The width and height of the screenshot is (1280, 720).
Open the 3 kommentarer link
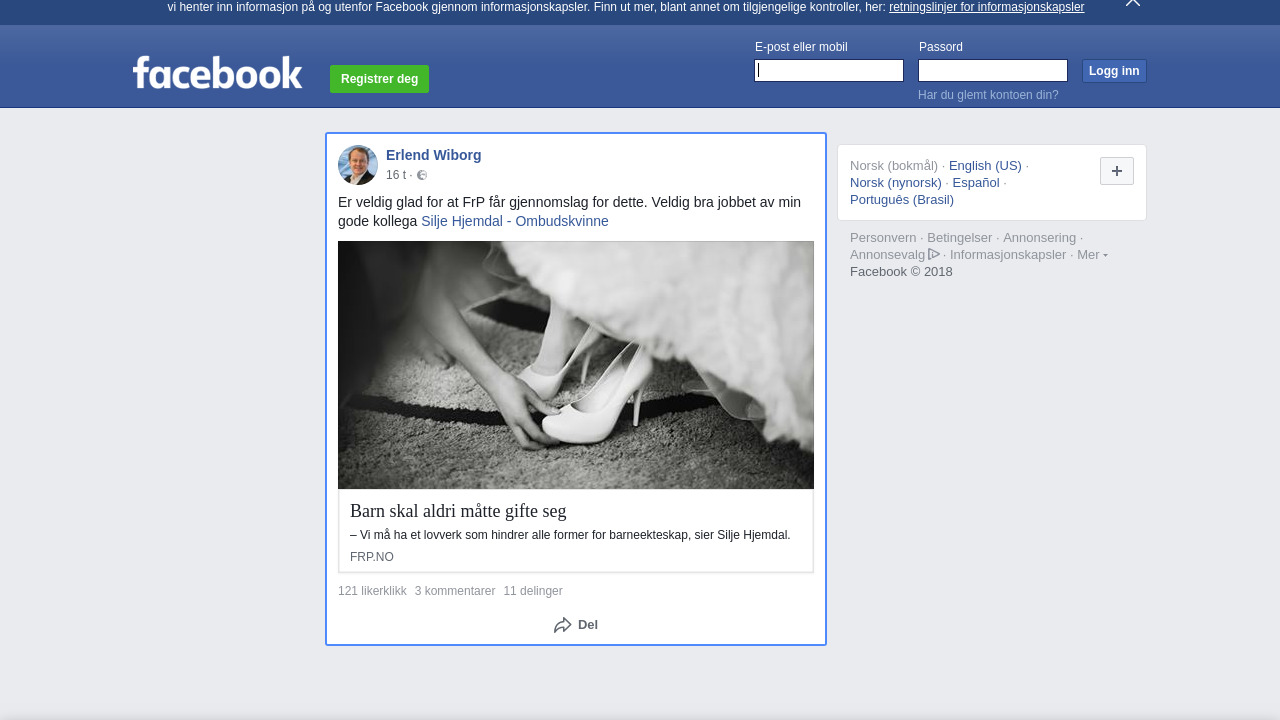tap(455, 591)
